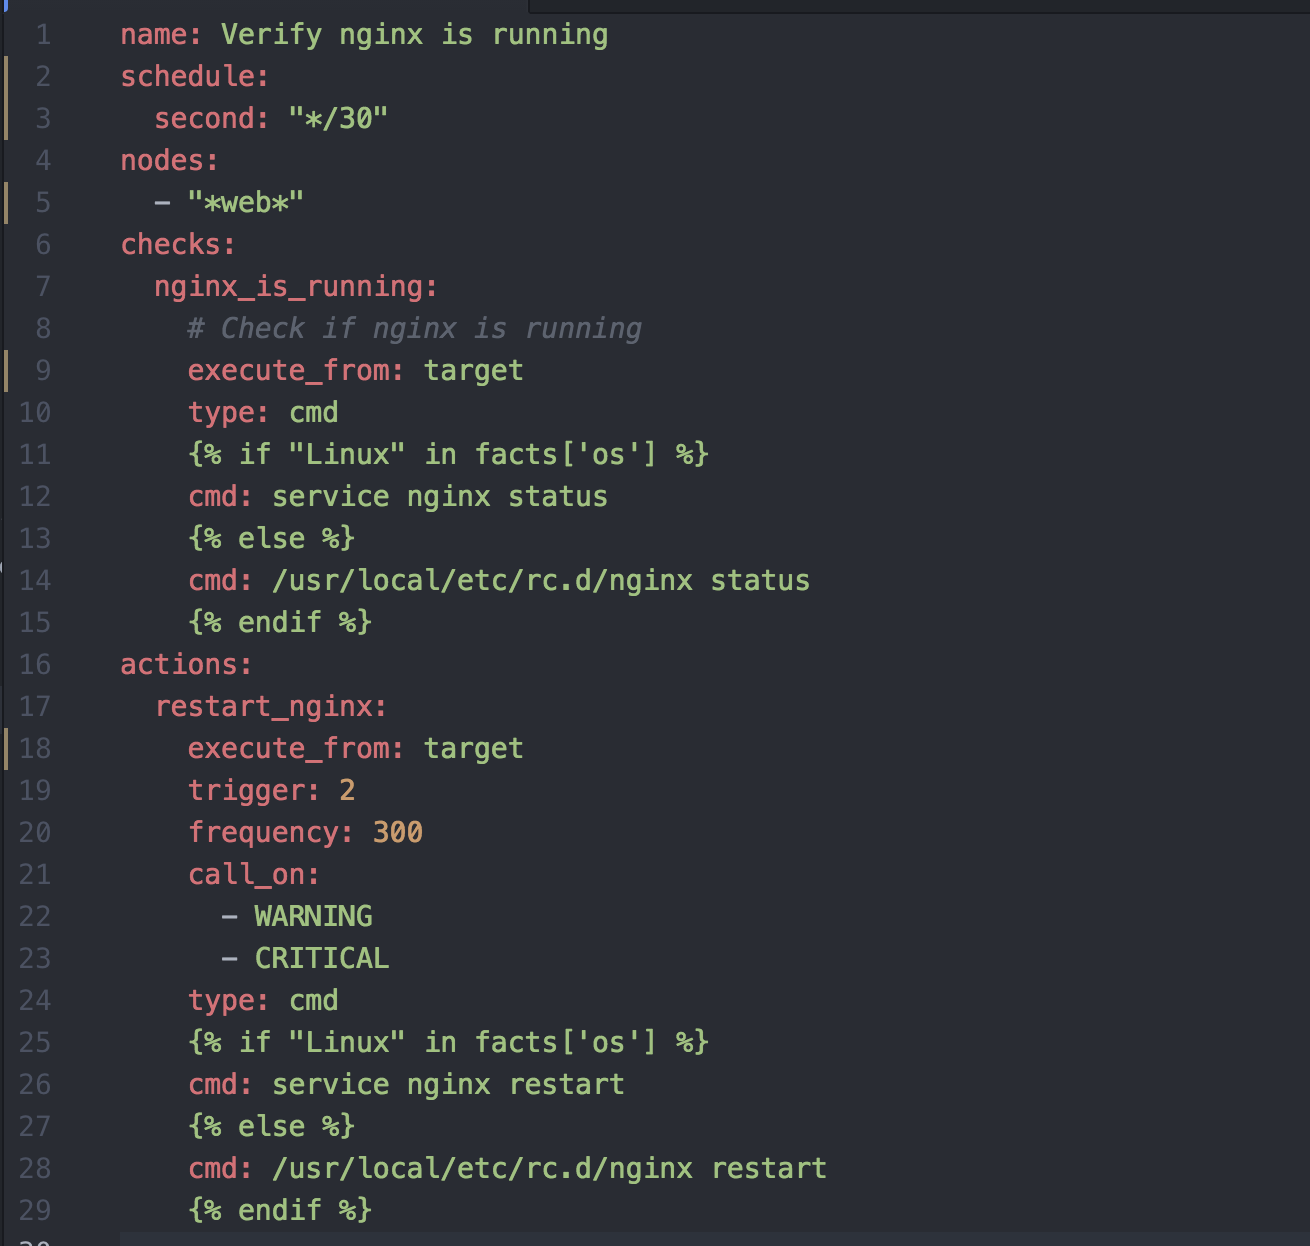
Task: Click line number 20 in the gutter
Action: tap(35, 833)
